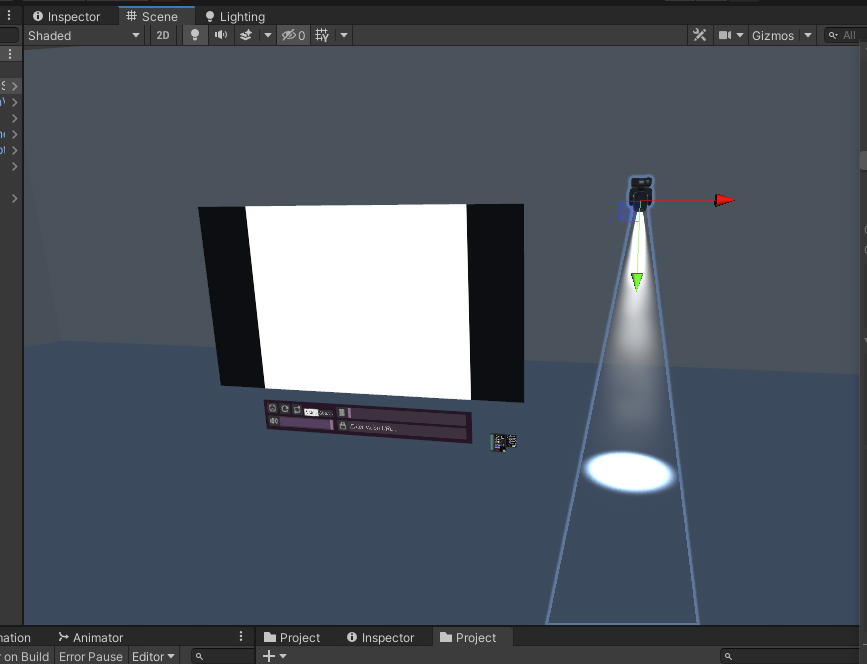This screenshot has width=867, height=664.
Task: Adjust the video player volume slider
Action: [307, 424]
